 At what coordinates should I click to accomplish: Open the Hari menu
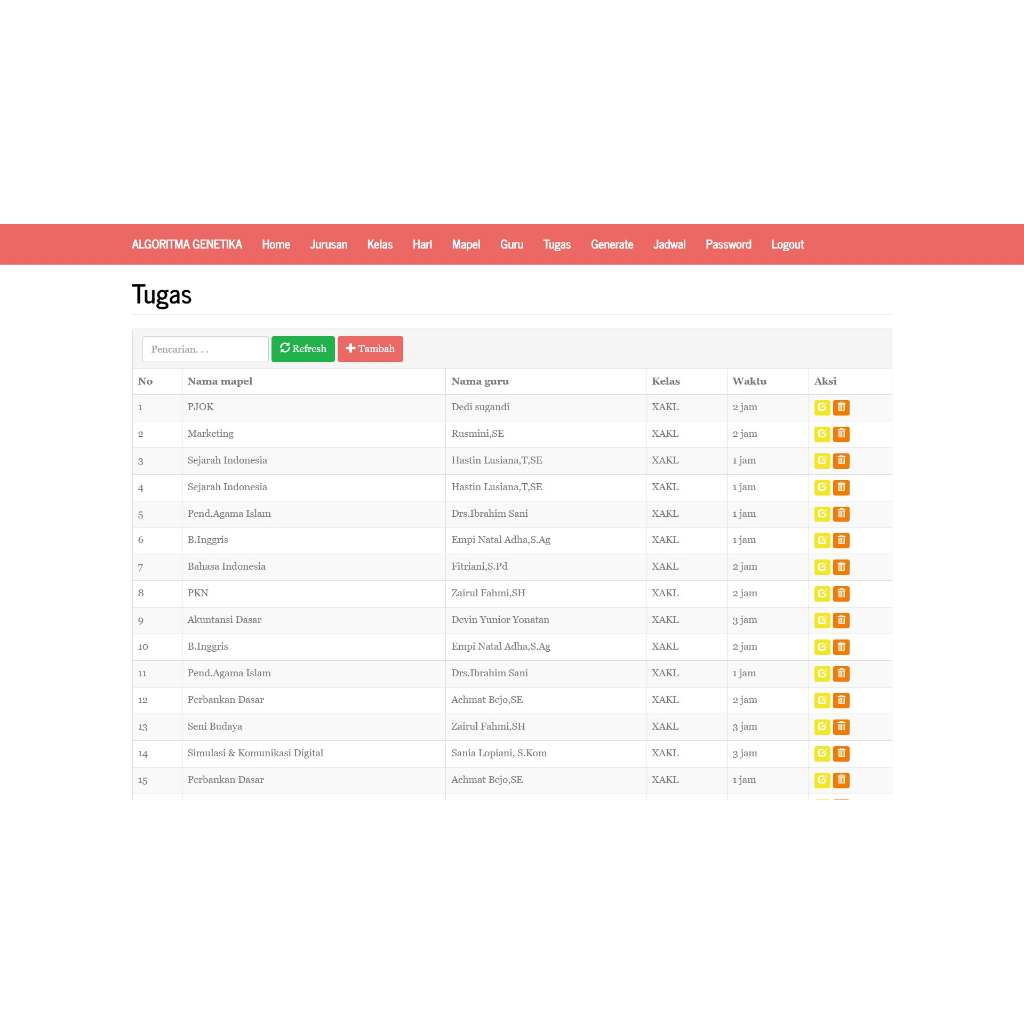[x=422, y=244]
